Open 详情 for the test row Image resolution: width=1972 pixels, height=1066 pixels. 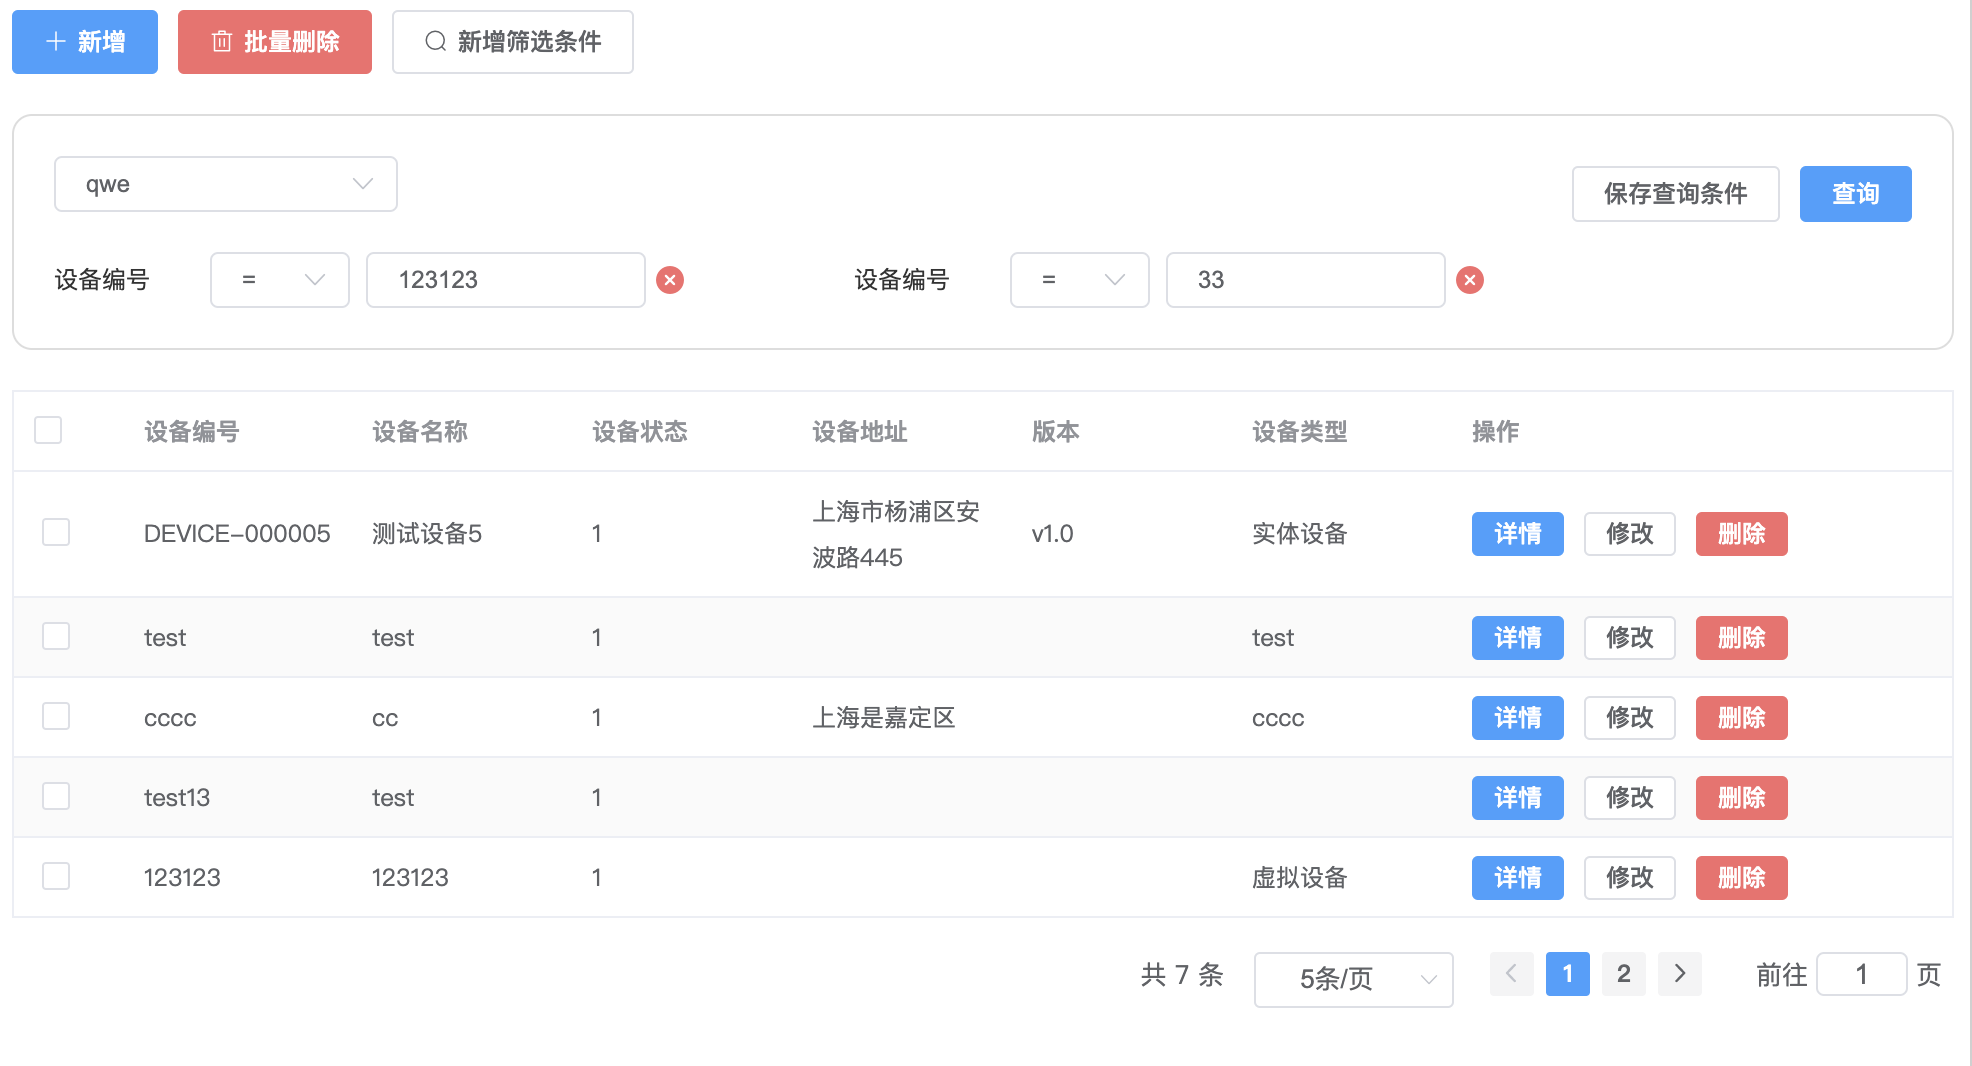click(x=1518, y=638)
